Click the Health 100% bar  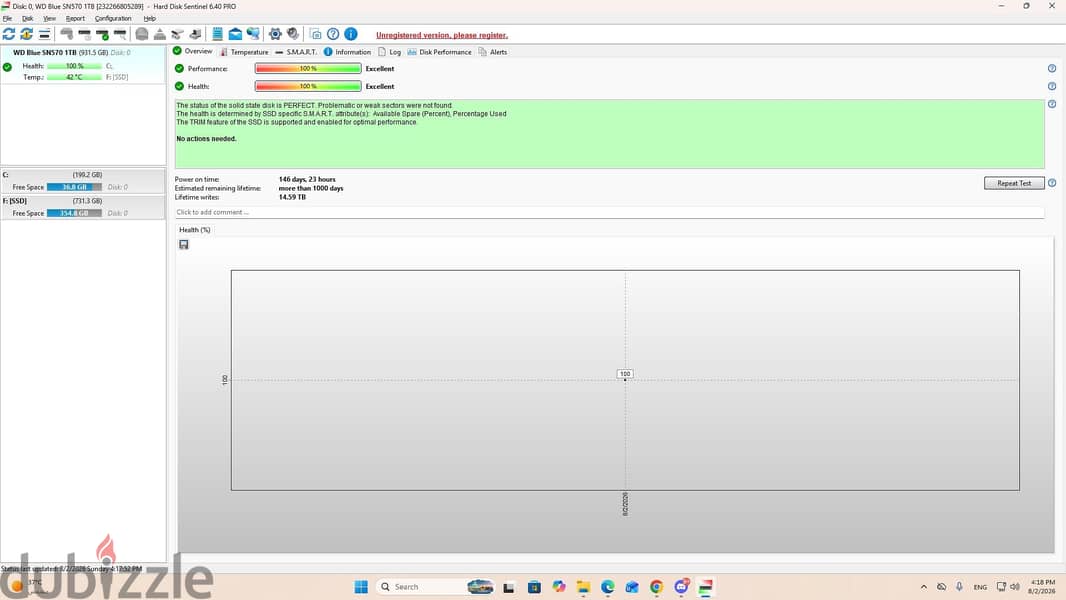[x=308, y=86]
